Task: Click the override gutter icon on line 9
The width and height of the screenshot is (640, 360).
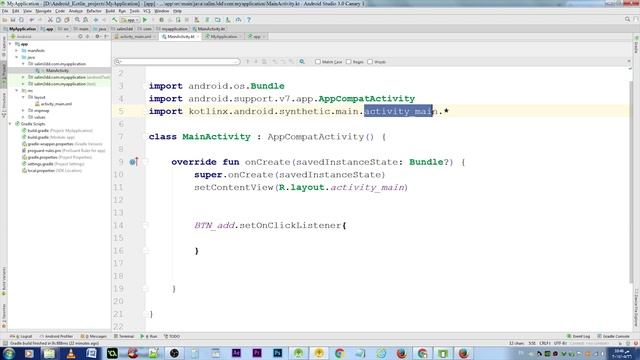Action: click(x=133, y=162)
